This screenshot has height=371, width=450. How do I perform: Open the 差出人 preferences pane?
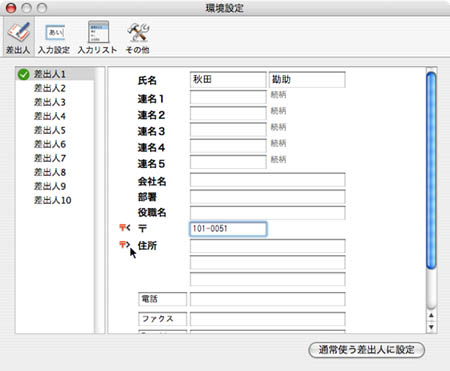pyautogui.click(x=18, y=38)
